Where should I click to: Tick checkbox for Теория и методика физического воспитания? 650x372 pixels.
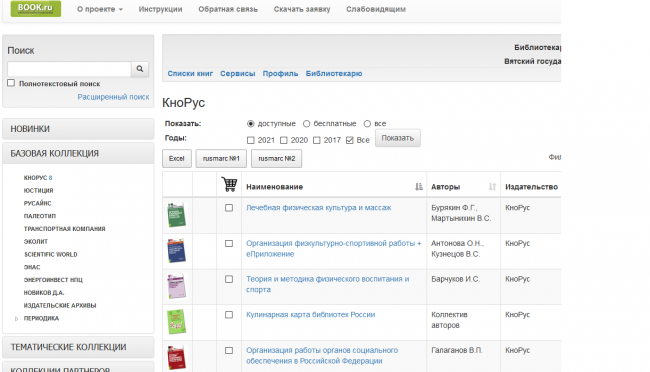click(x=229, y=279)
